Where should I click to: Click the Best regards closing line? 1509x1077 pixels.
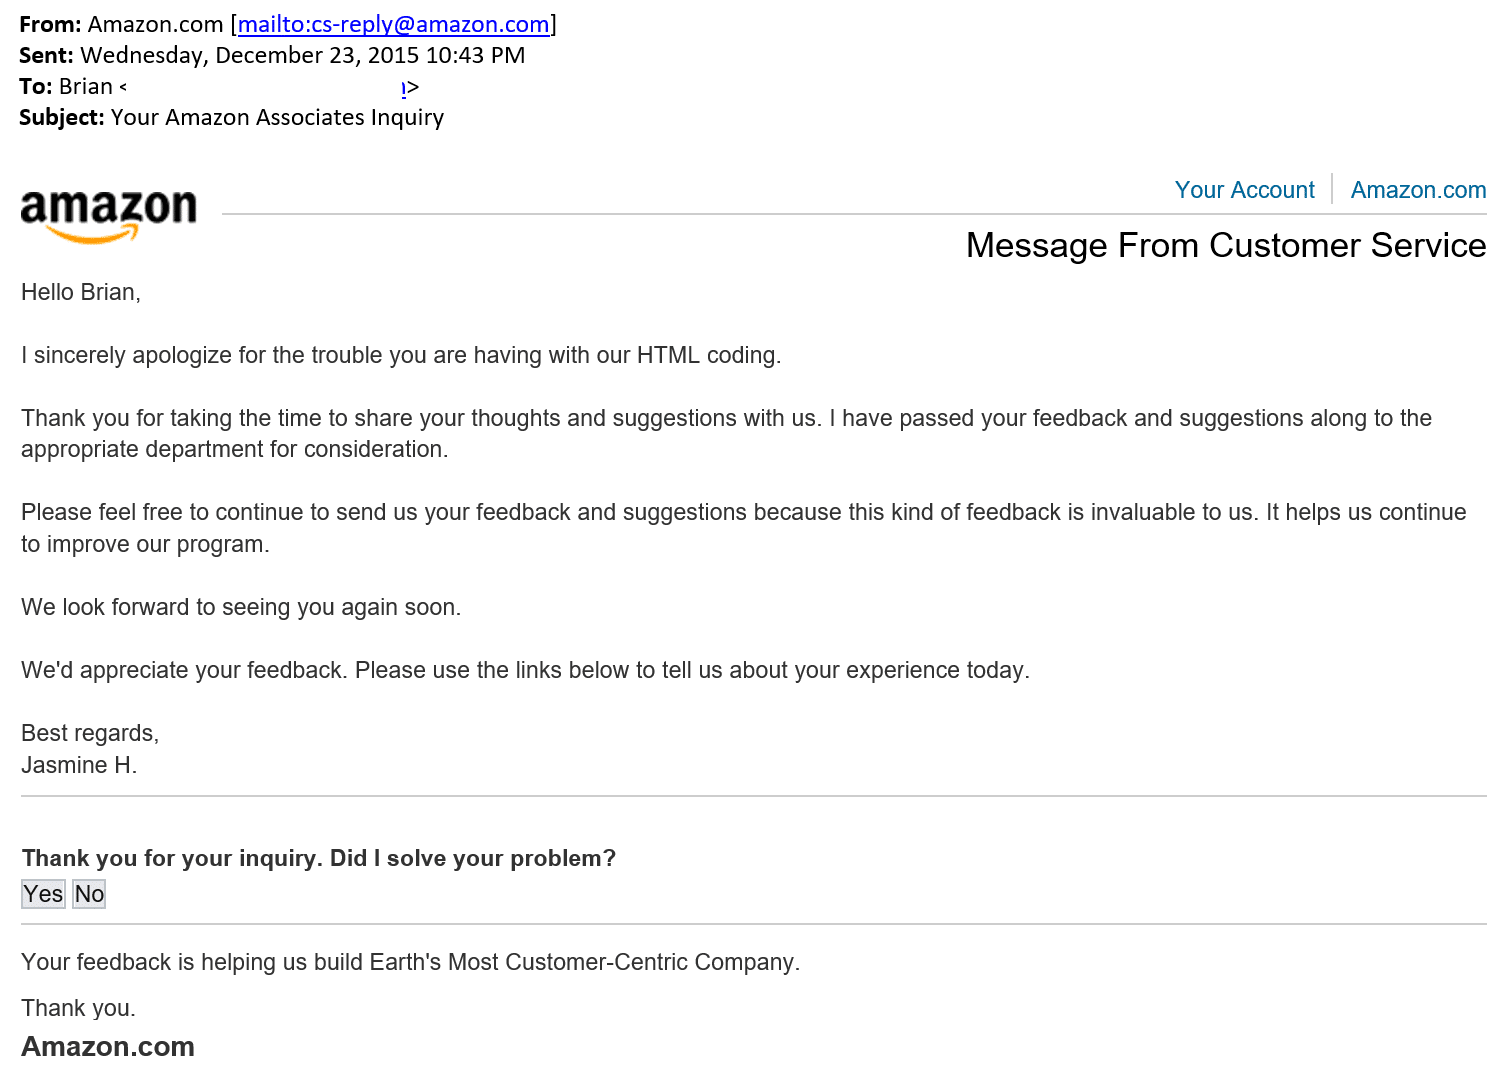pos(90,733)
